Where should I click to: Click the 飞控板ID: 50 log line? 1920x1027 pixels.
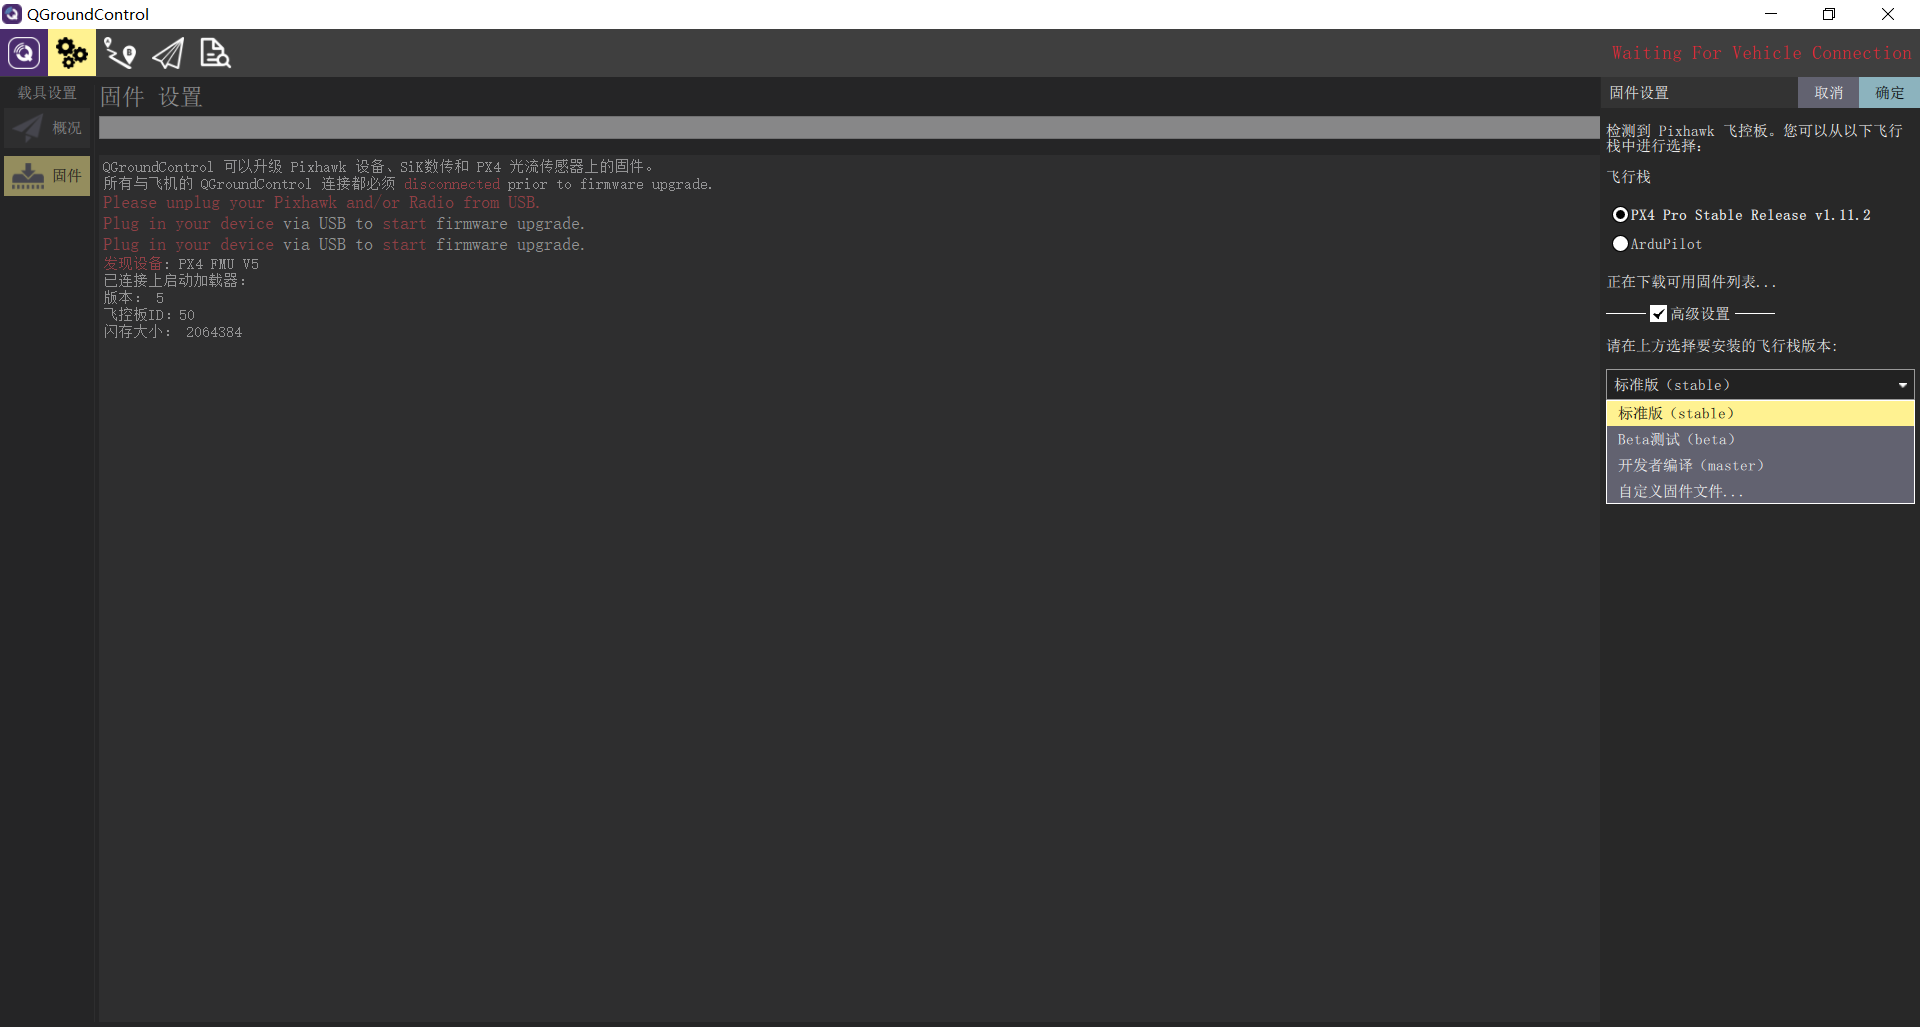click(x=149, y=315)
